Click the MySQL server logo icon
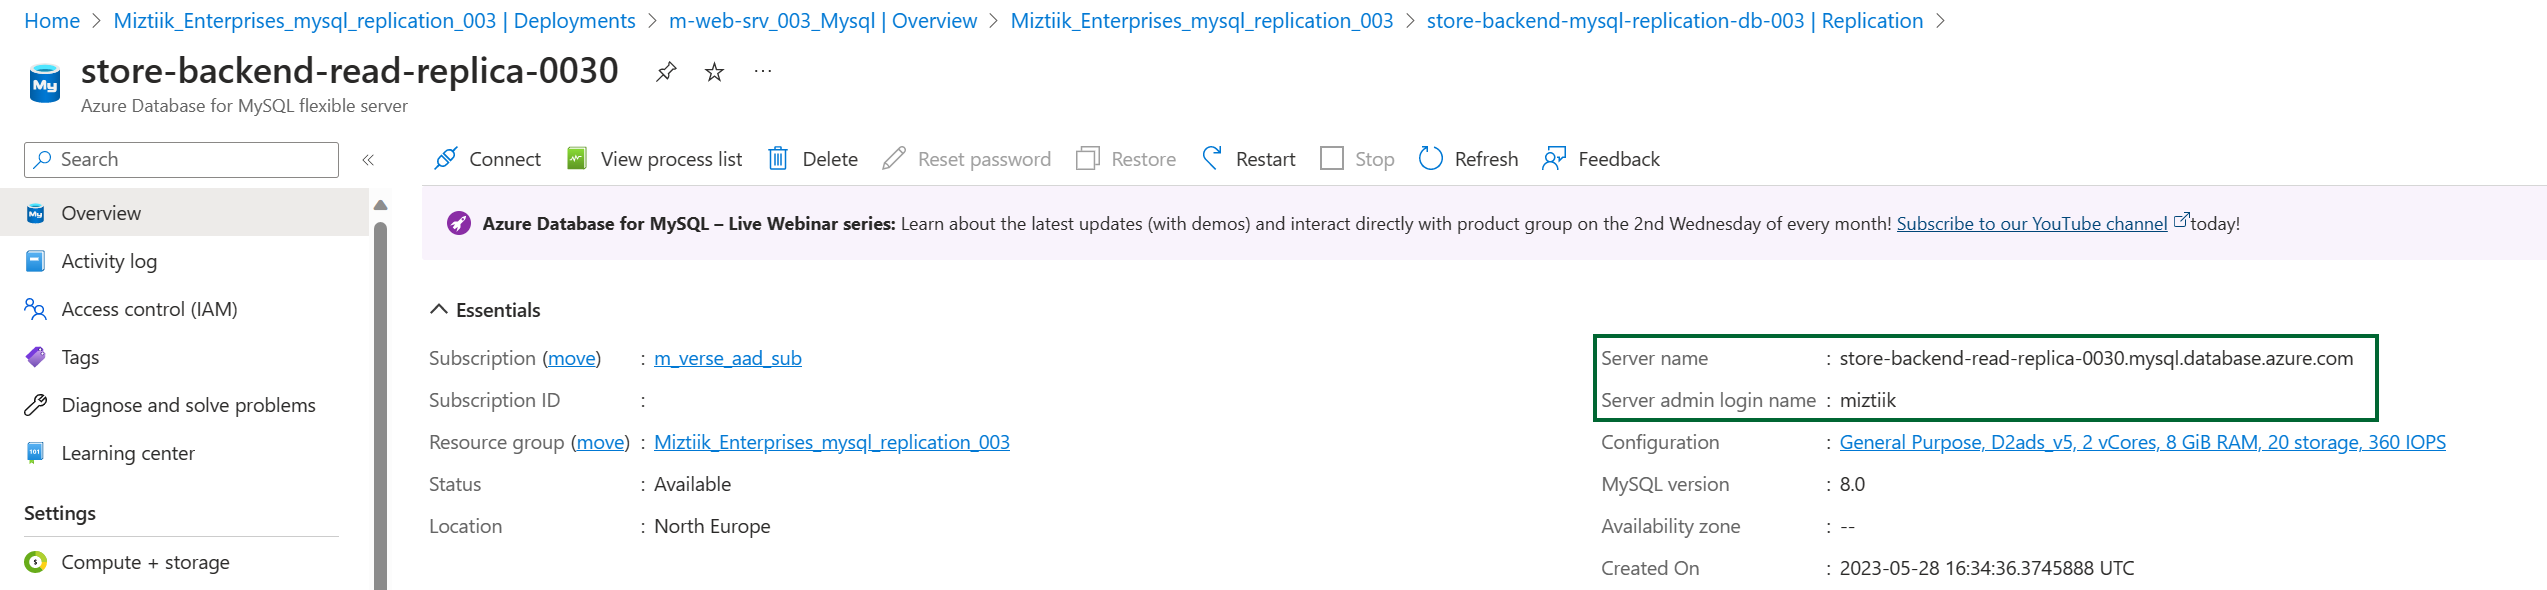 (x=45, y=84)
